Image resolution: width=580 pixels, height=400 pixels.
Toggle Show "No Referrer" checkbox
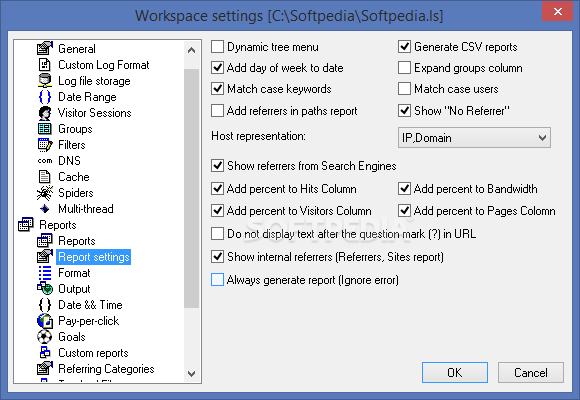click(x=404, y=111)
